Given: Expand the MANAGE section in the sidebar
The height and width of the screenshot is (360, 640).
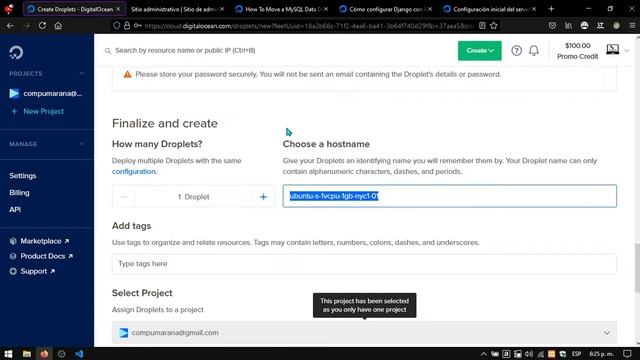Looking at the screenshot, I should (82, 144).
